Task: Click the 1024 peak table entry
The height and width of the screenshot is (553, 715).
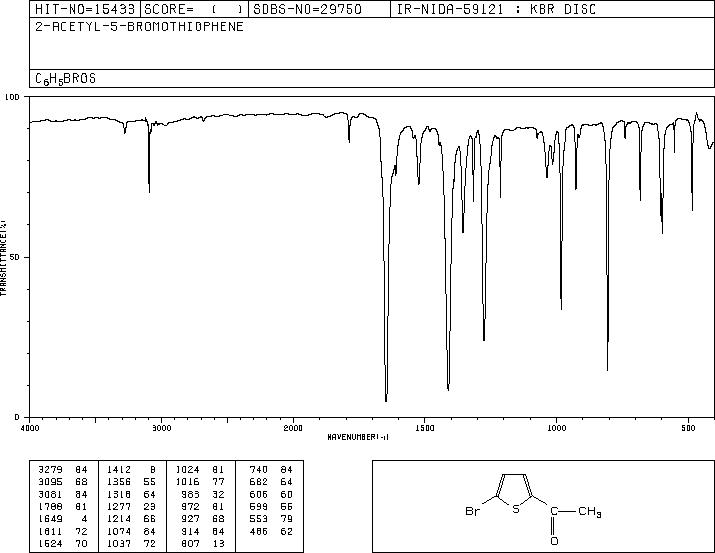Action: pyautogui.click(x=200, y=470)
